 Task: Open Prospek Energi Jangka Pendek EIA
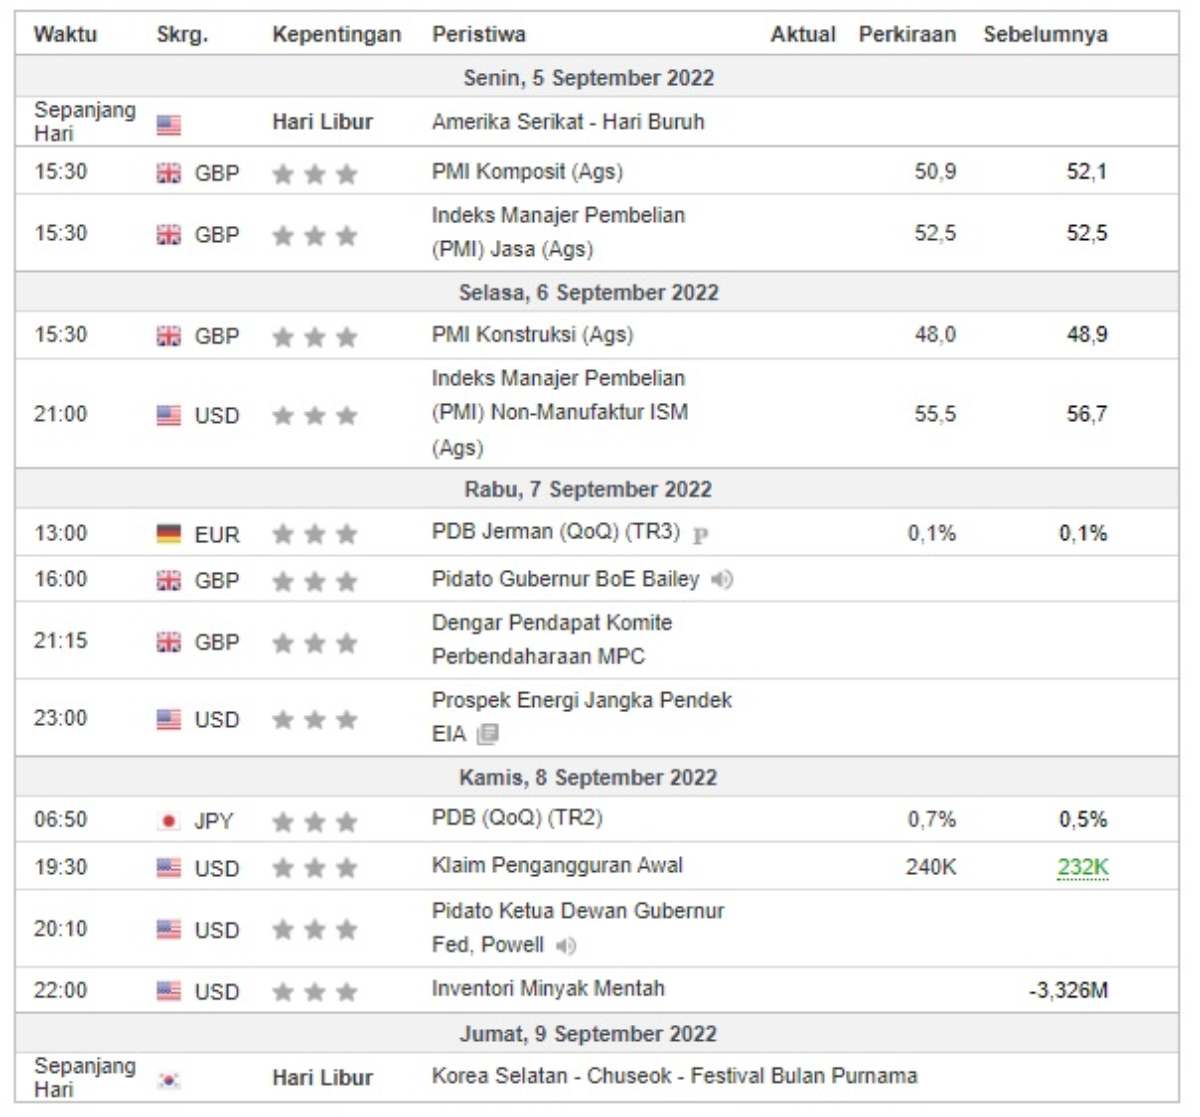(x=582, y=717)
